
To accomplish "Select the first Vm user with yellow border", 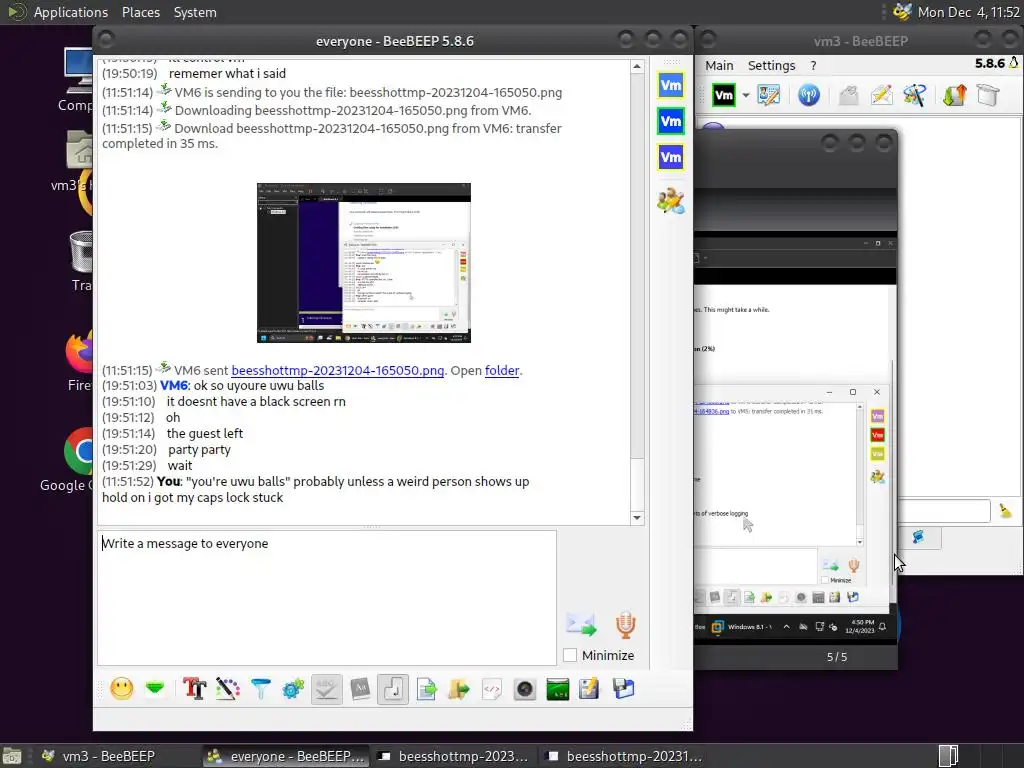I will [x=671, y=85].
